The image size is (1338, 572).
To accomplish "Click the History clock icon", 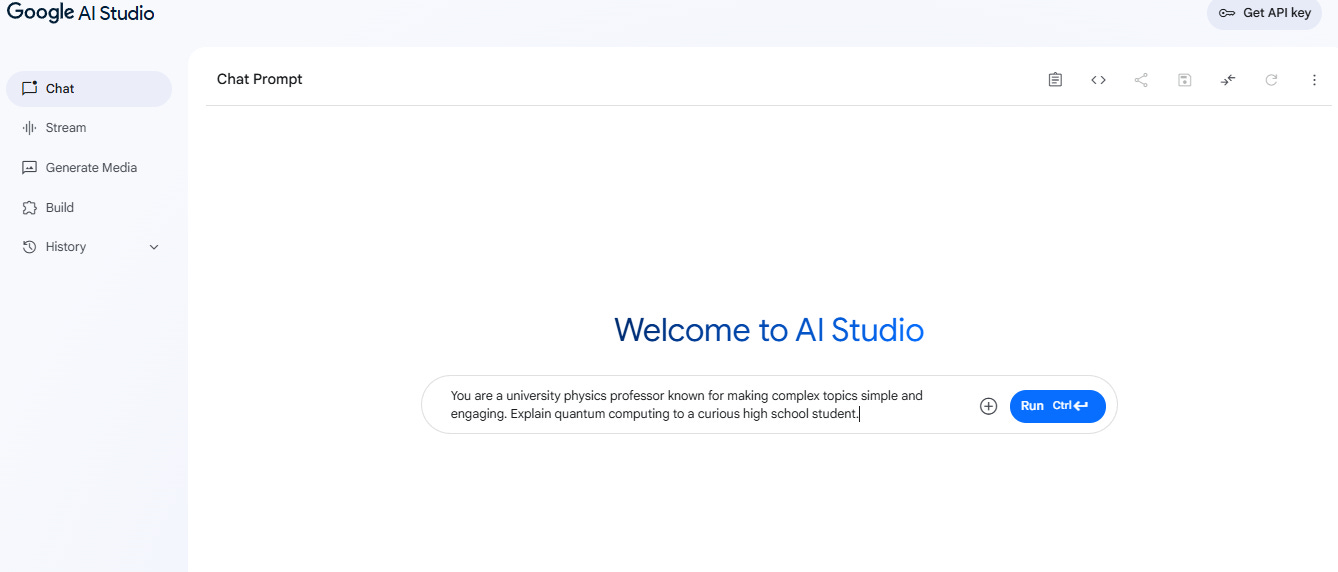I will [x=29, y=247].
